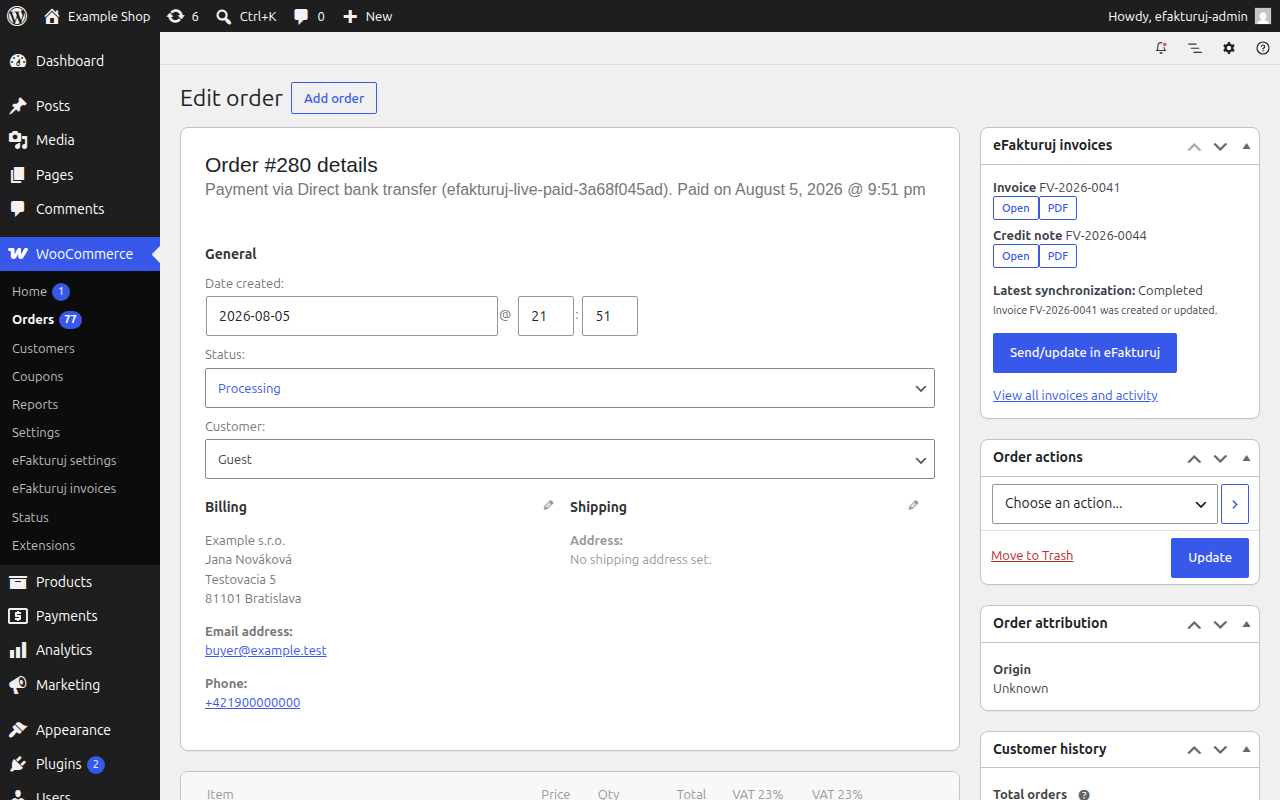Click the efakturuj-admin user avatar
The height and width of the screenshot is (800, 1280).
pyautogui.click(x=1263, y=16)
